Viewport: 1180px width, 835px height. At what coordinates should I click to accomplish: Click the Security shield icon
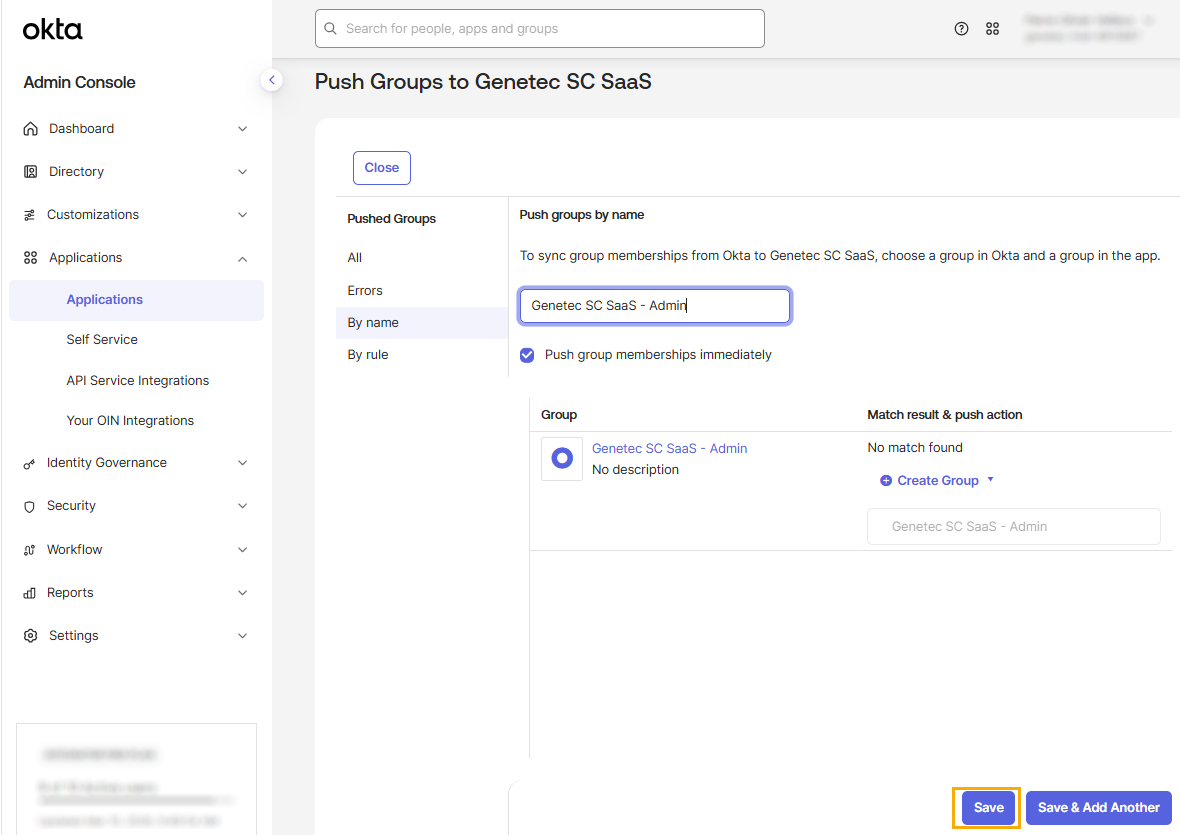point(29,506)
